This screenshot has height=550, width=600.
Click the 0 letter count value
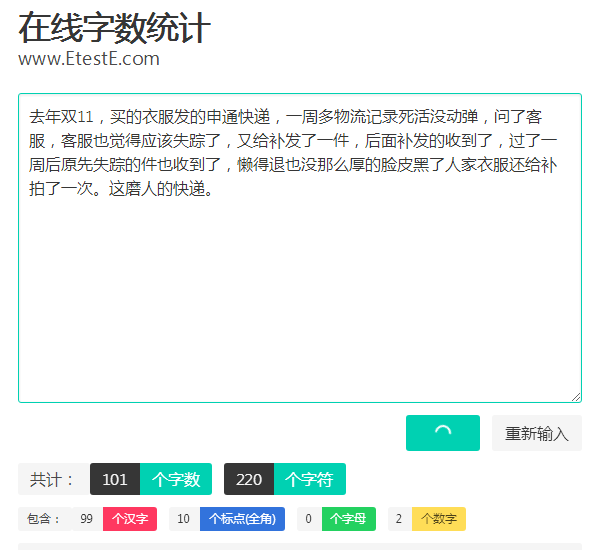point(309,519)
